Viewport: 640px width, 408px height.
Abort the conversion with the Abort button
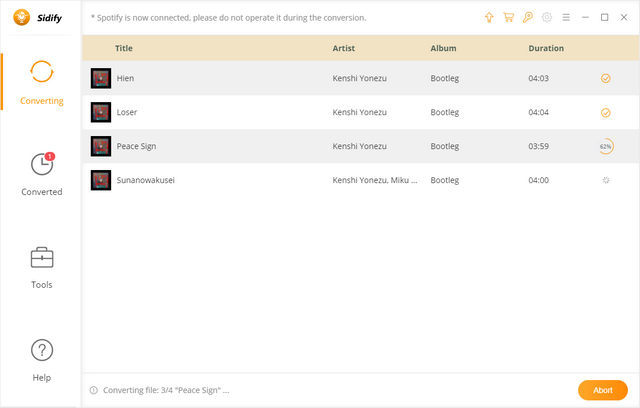pos(603,390)
